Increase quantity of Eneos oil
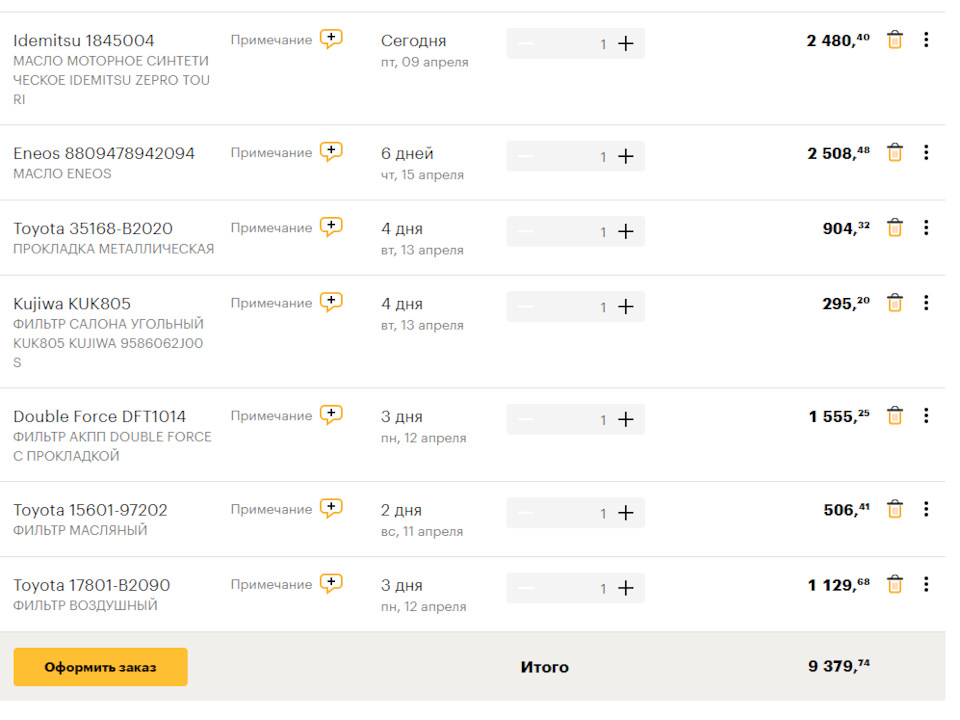Viewport: 960px width, 720px height. coord(626,156)
